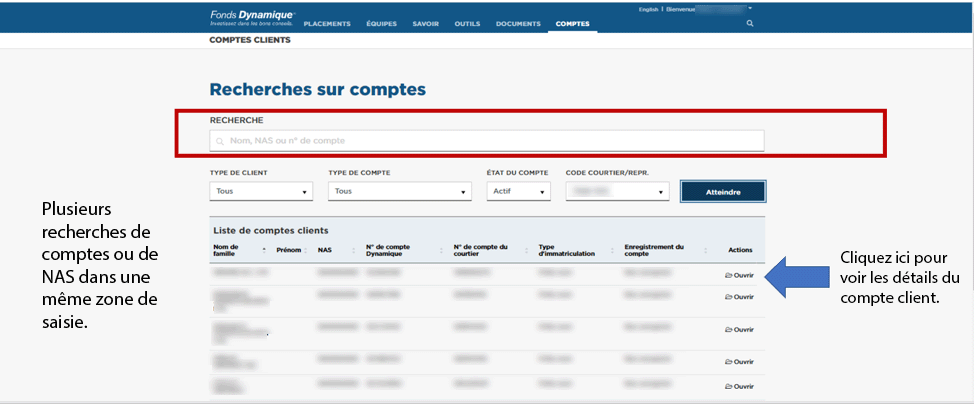Open the Code courtier/repr. dropdown
This screenshot has width=974, height=404.
pos(614,191)
